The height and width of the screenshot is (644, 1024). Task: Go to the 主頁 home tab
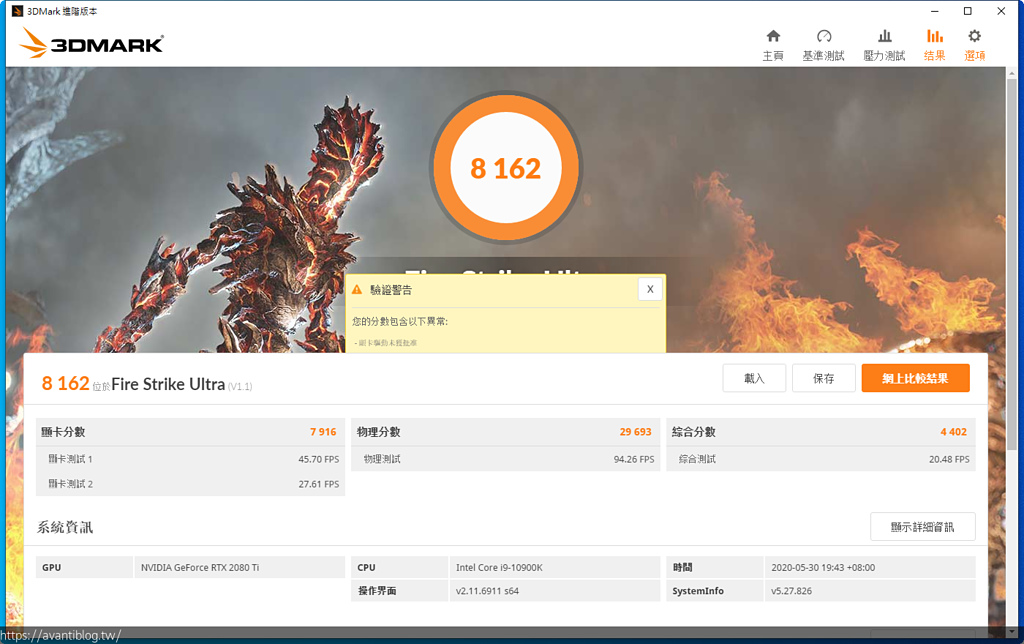[773, 45]
